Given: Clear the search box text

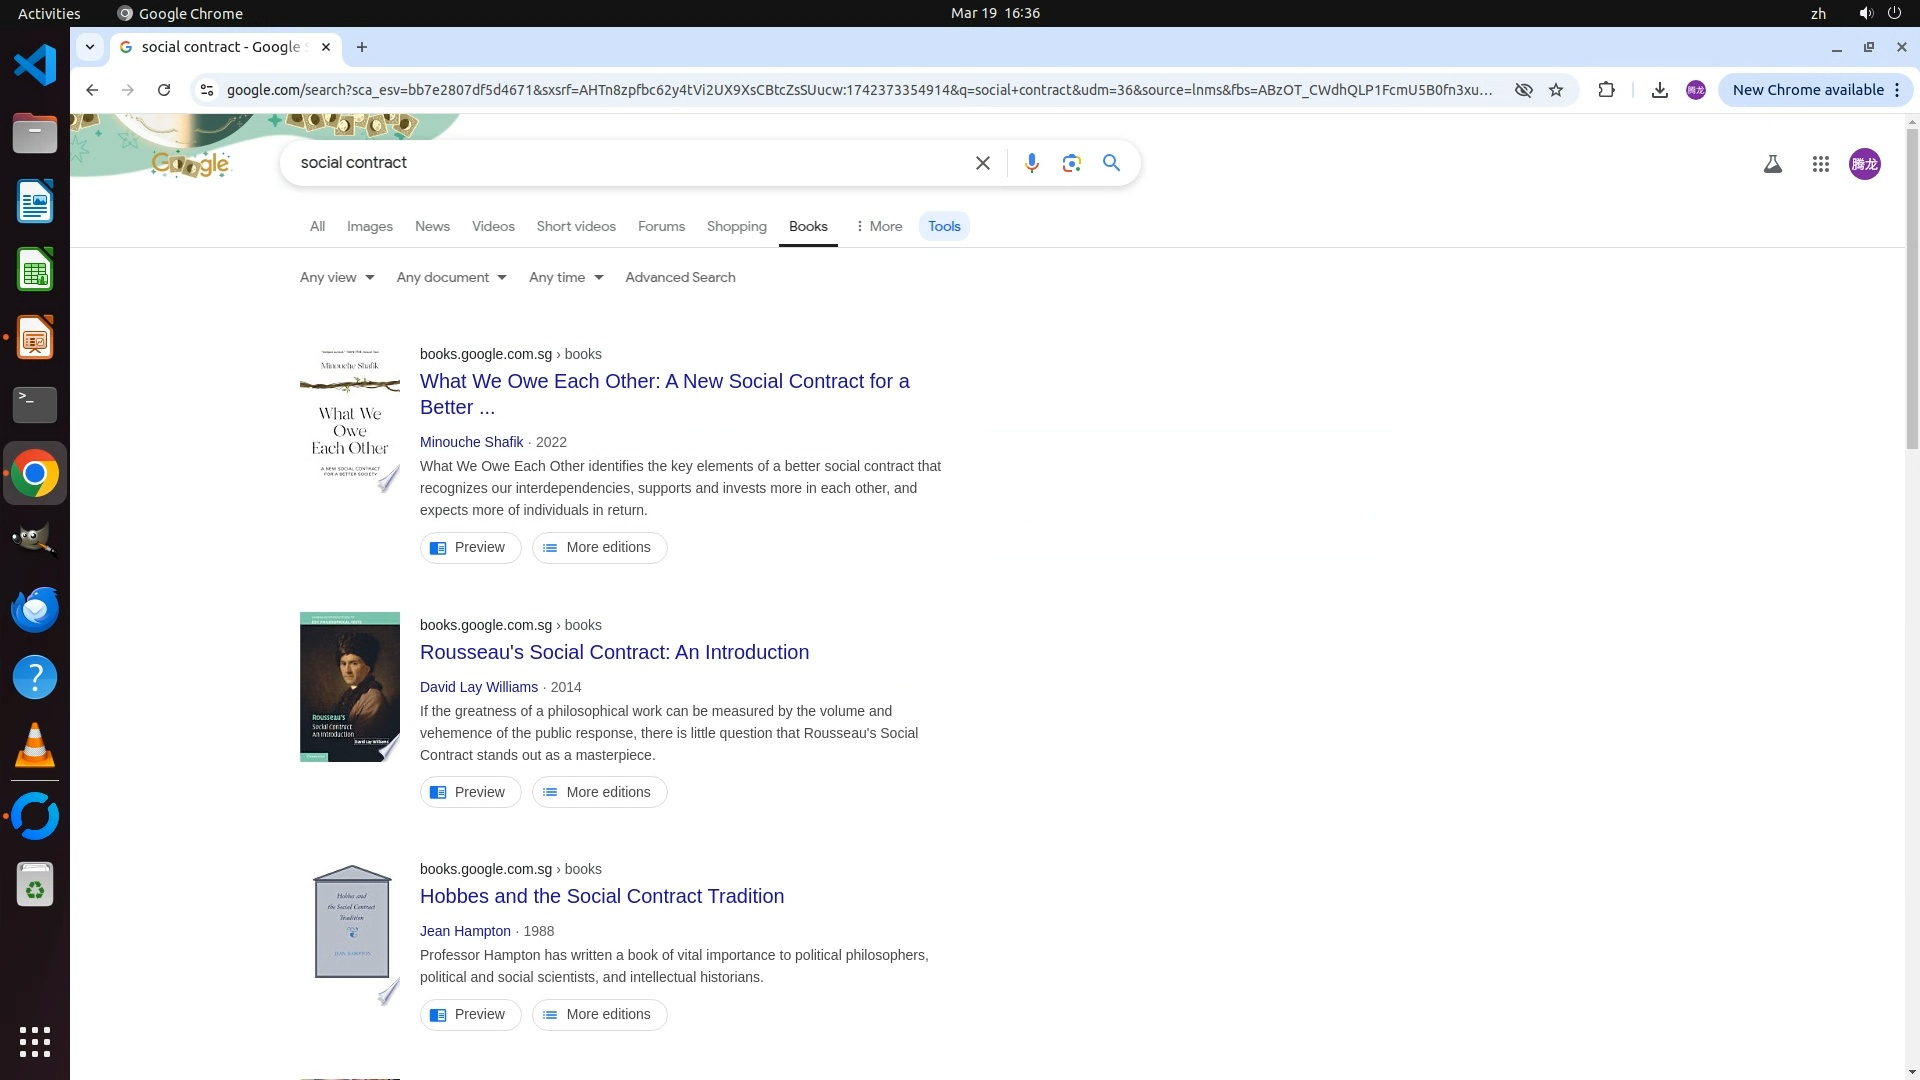Looking at the screenshot, I should 982,163.
